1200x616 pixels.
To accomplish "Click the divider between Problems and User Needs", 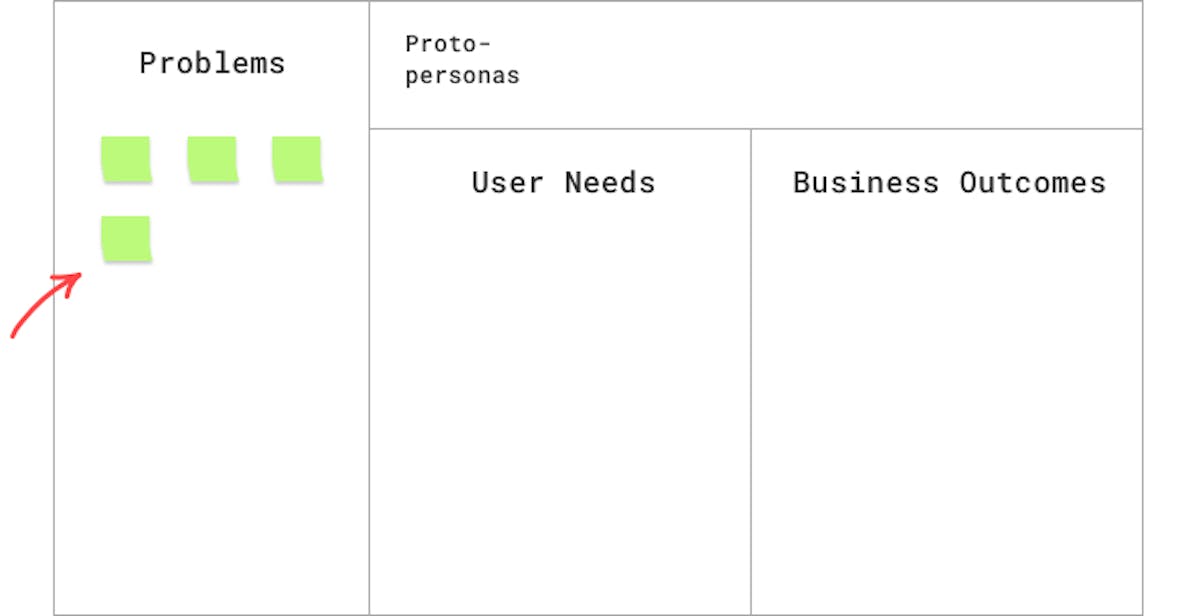I will click(x=369, y=308).
